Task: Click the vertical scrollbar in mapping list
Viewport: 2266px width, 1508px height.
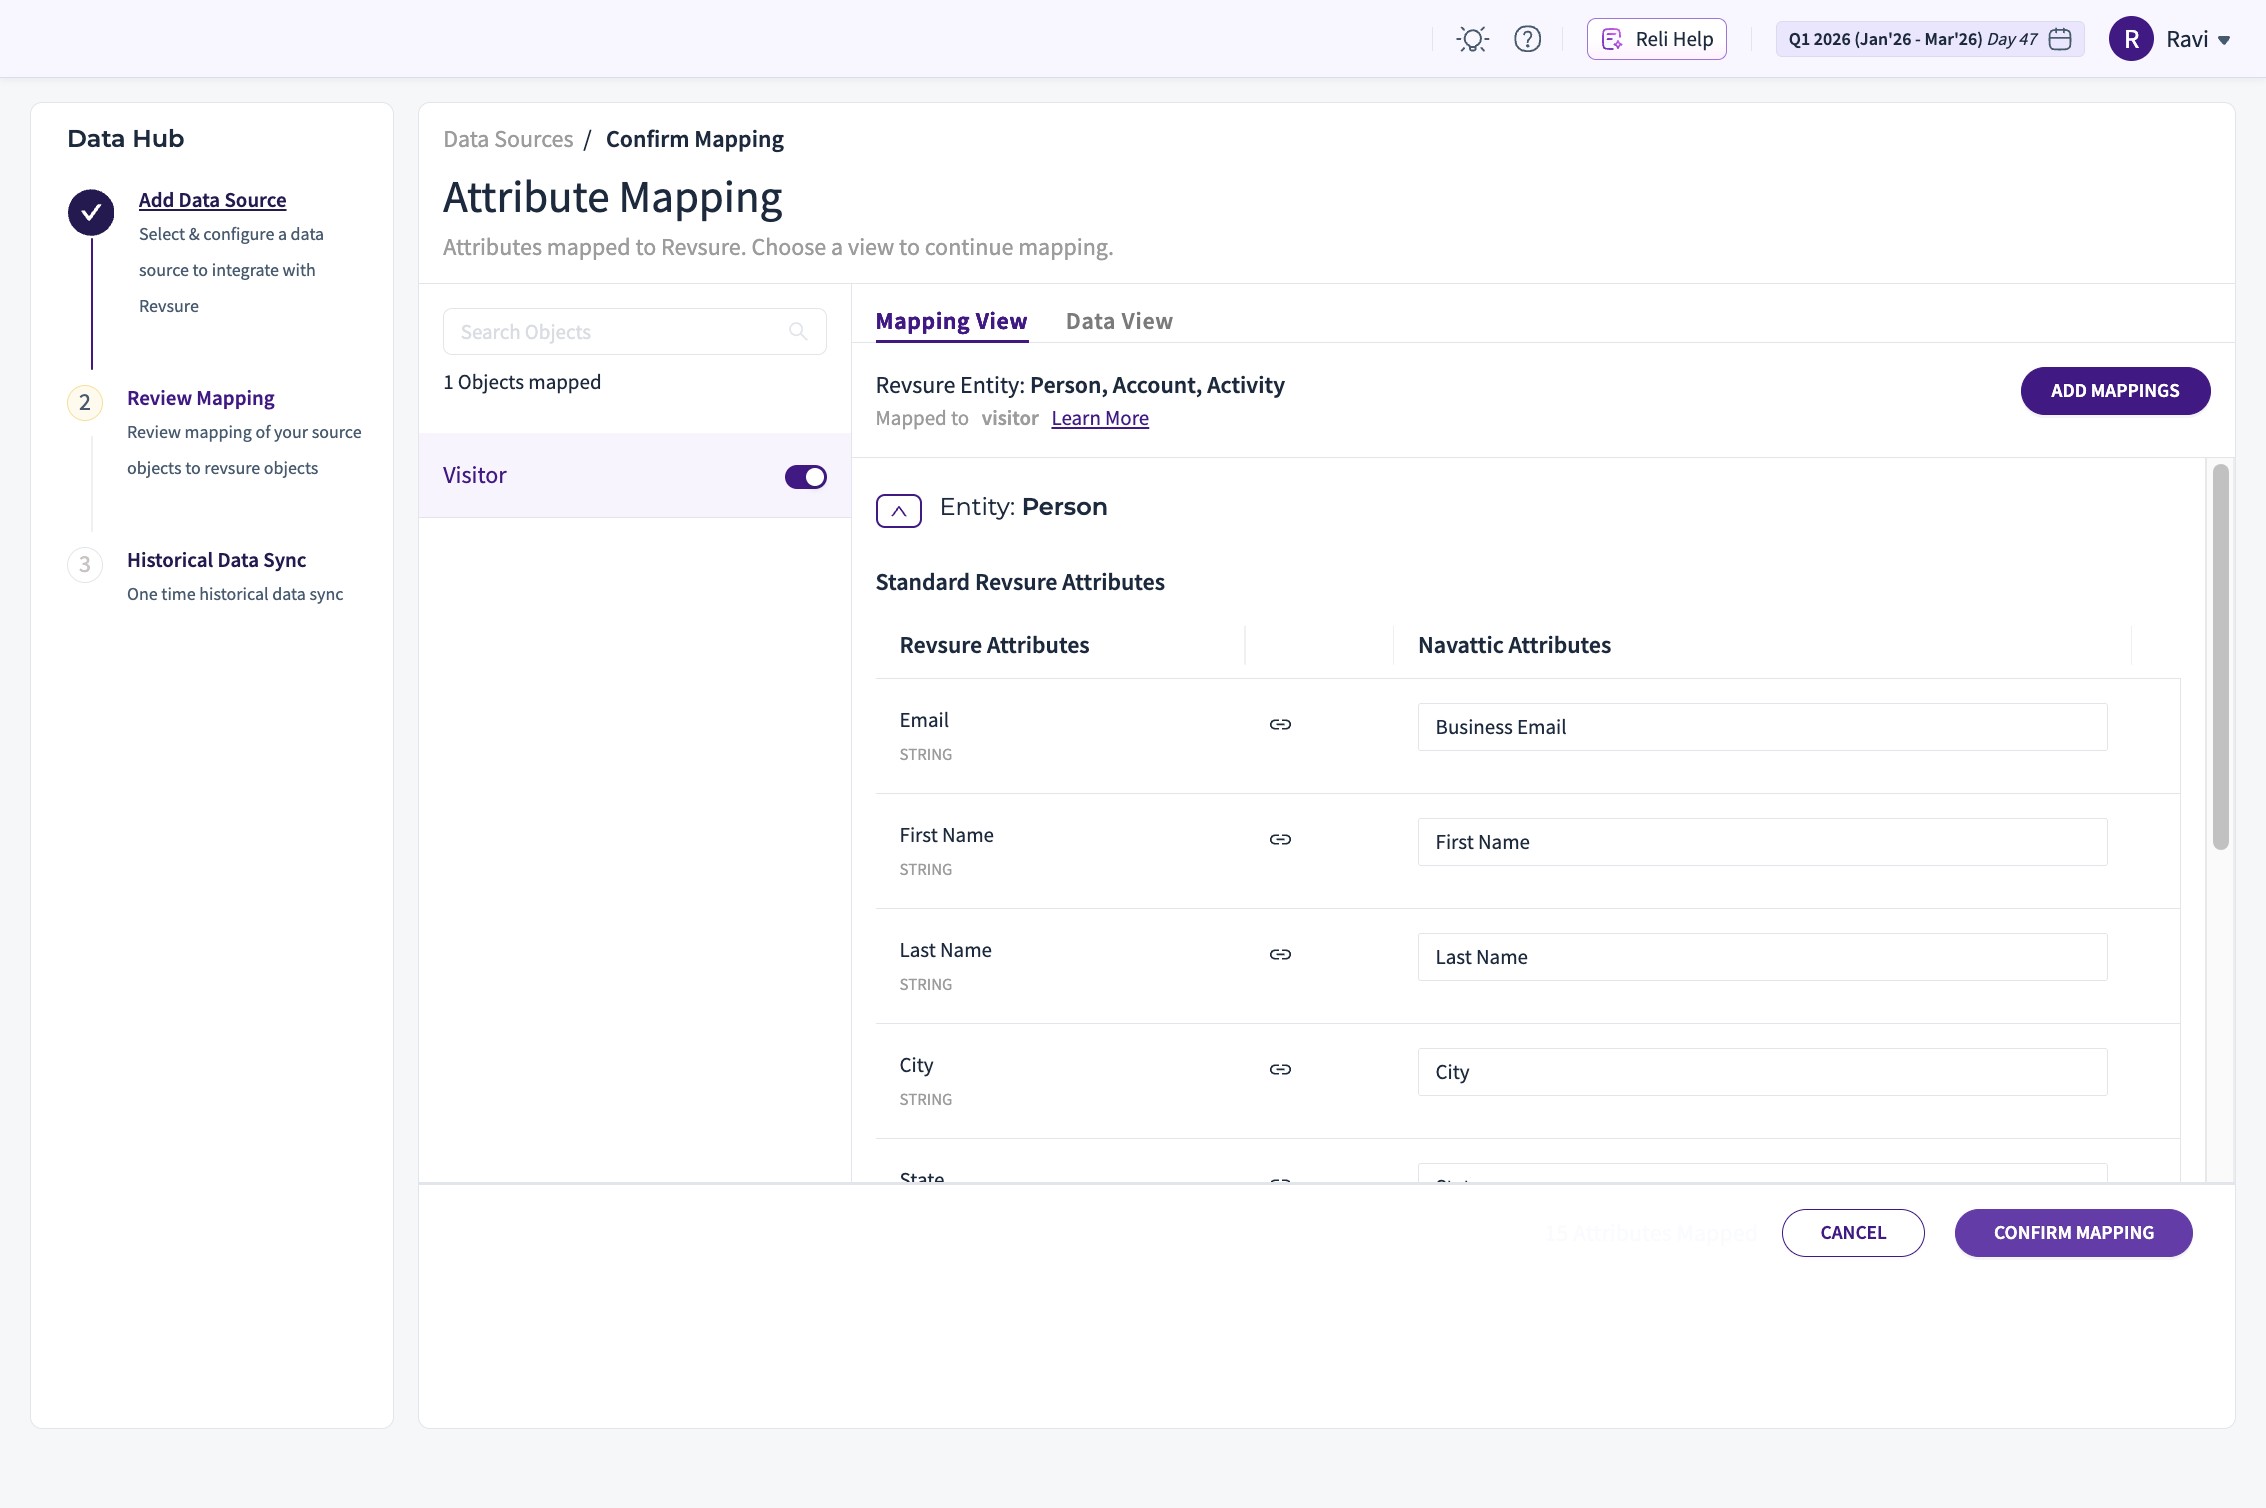Action: click(x=2220, y=656)
